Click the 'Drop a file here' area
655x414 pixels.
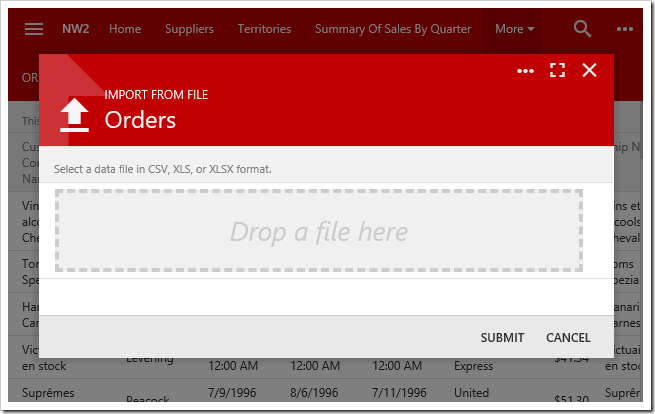pyautogui.click(x=319, y=231)
